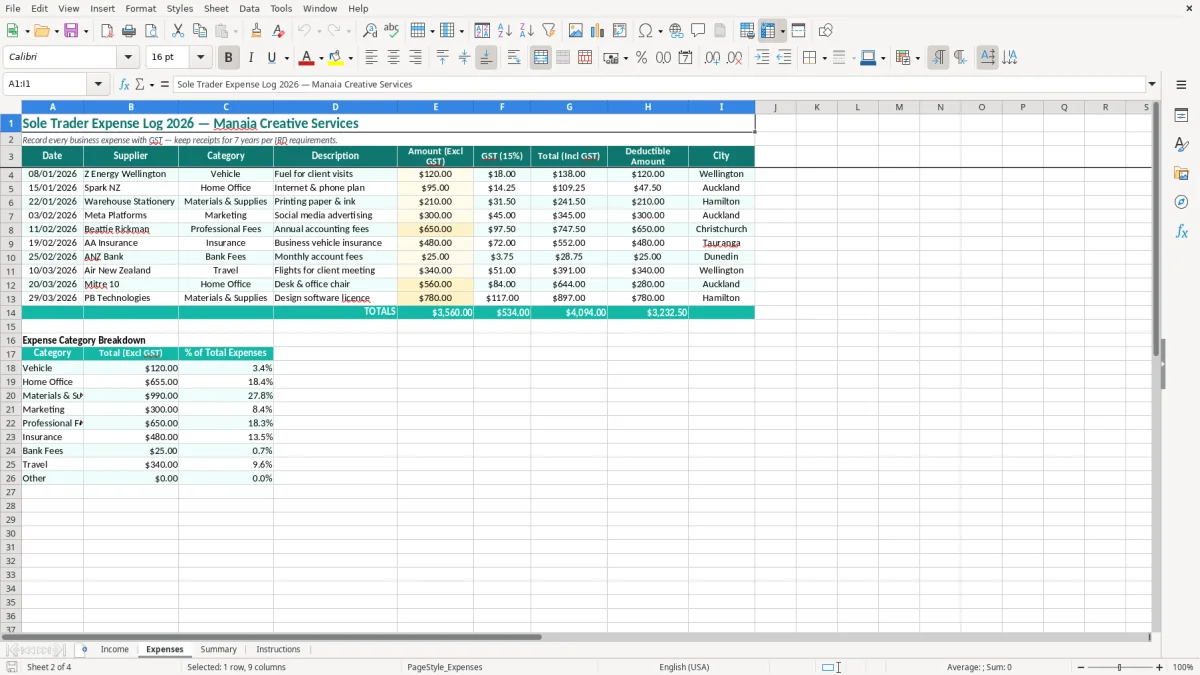Screen dimensions: 1200x675
Task: Click Sort Descending icon
Action: coord(527,31)
